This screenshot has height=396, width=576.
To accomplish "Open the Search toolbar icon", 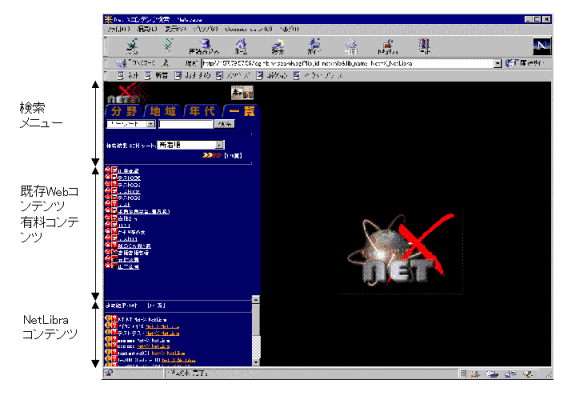I will click(x=278, y=46).
